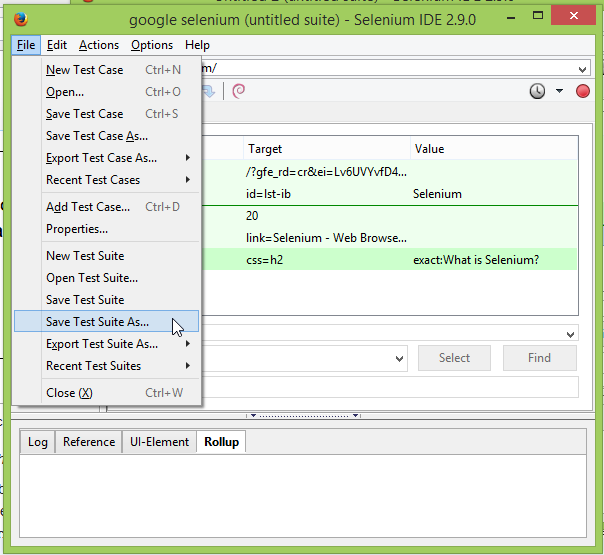
Task: Click the clock scheduler icon
Action: pos(537,91)
